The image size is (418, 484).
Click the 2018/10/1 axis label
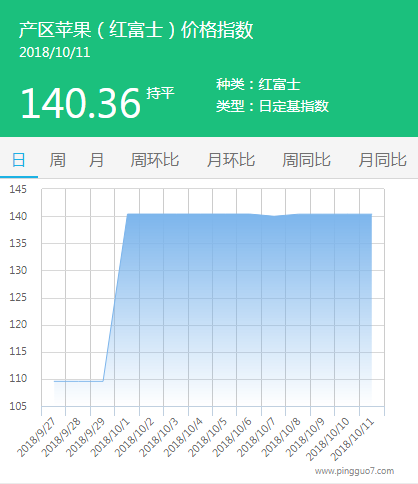pos(110,437)
